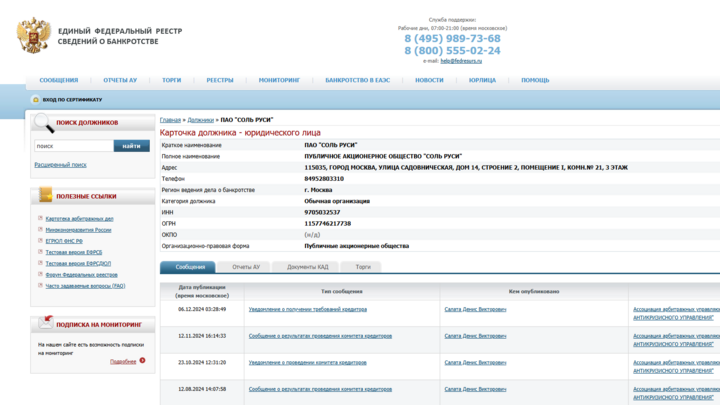Image resolution: width=720 pixels, height=405 pixels.
Task: Open Тестовая версия ЕФРСБ link
Action: point(73,252)
